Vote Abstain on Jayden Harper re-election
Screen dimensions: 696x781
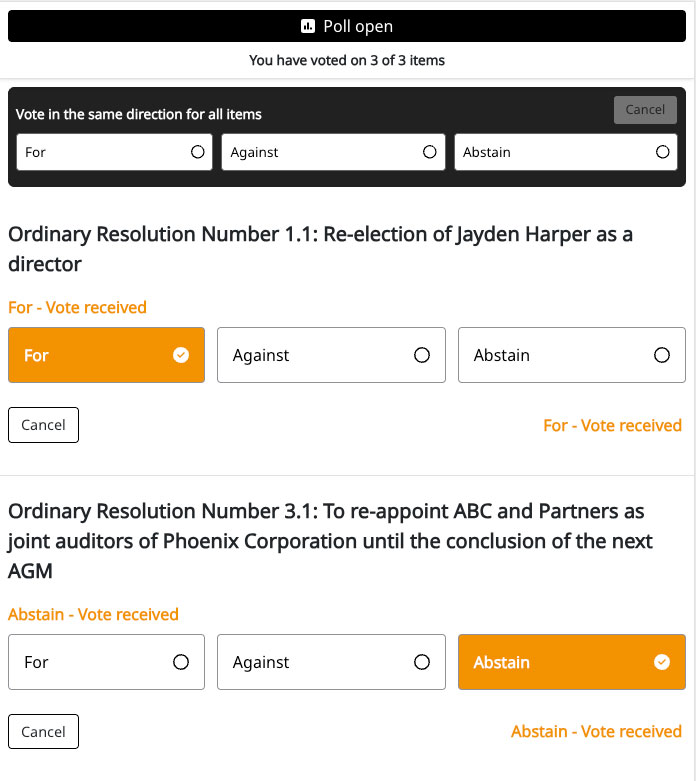(x=571, y=355)
